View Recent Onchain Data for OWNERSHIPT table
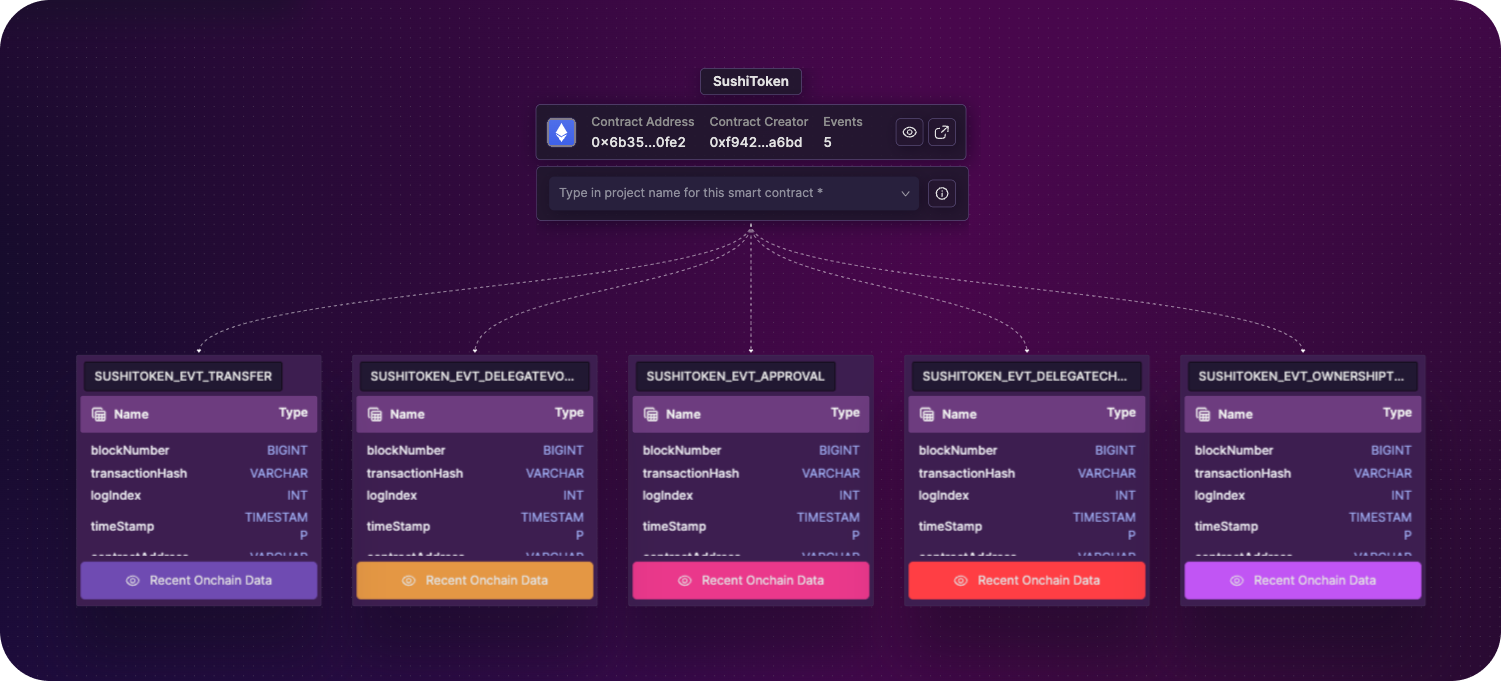Viewport: 1501px width, 681px height. [x=1303, y=580]
